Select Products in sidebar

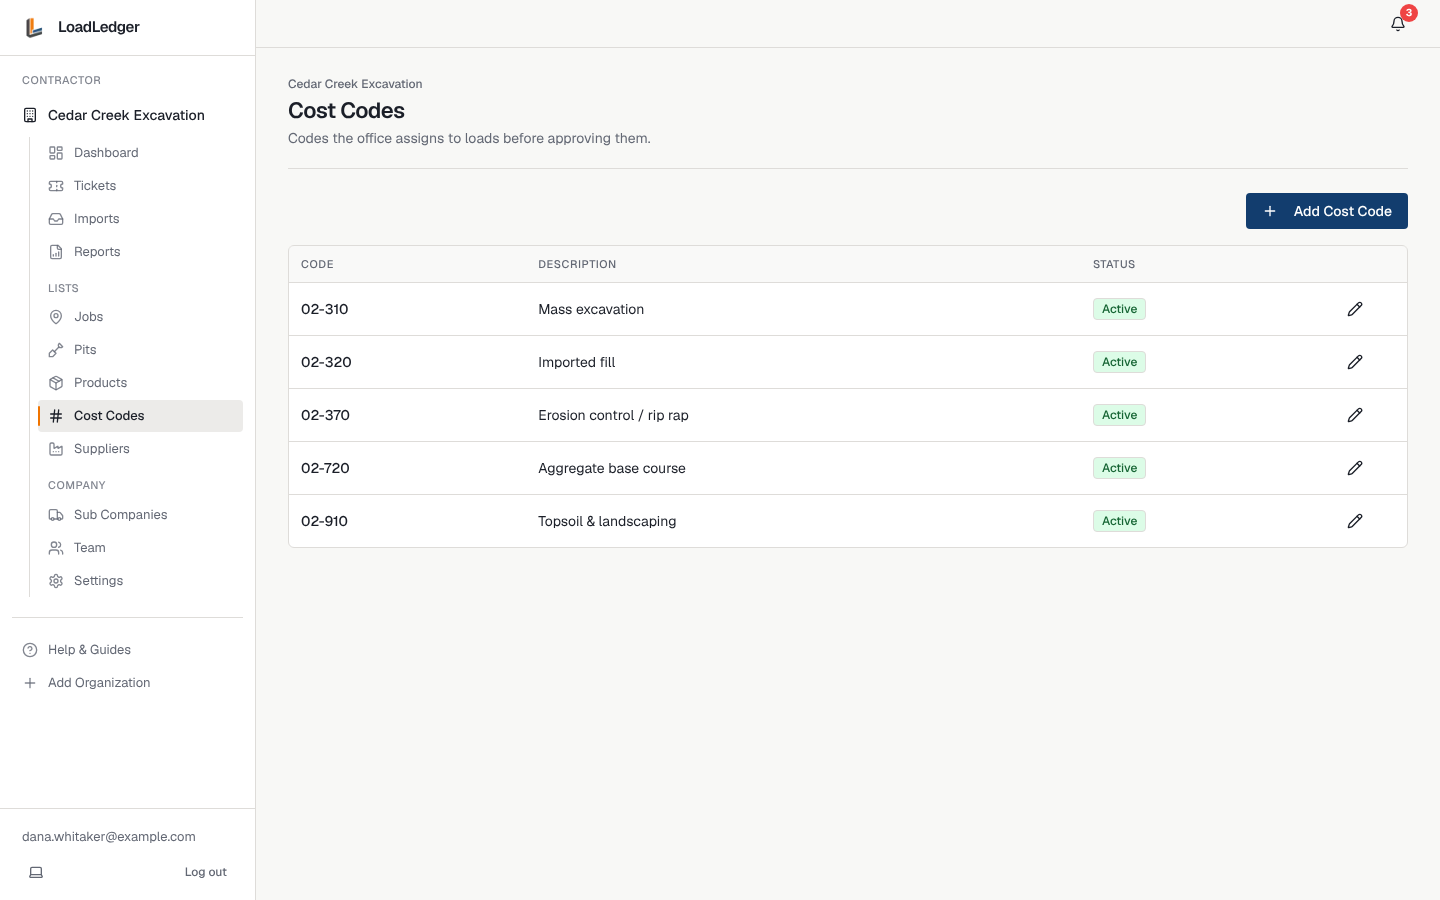[x=140, y=383]
